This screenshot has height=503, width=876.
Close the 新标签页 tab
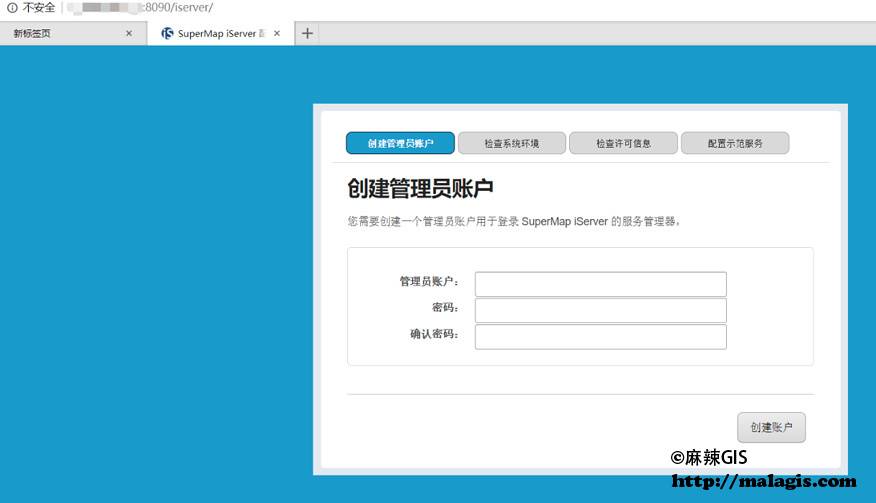(129, 34)
